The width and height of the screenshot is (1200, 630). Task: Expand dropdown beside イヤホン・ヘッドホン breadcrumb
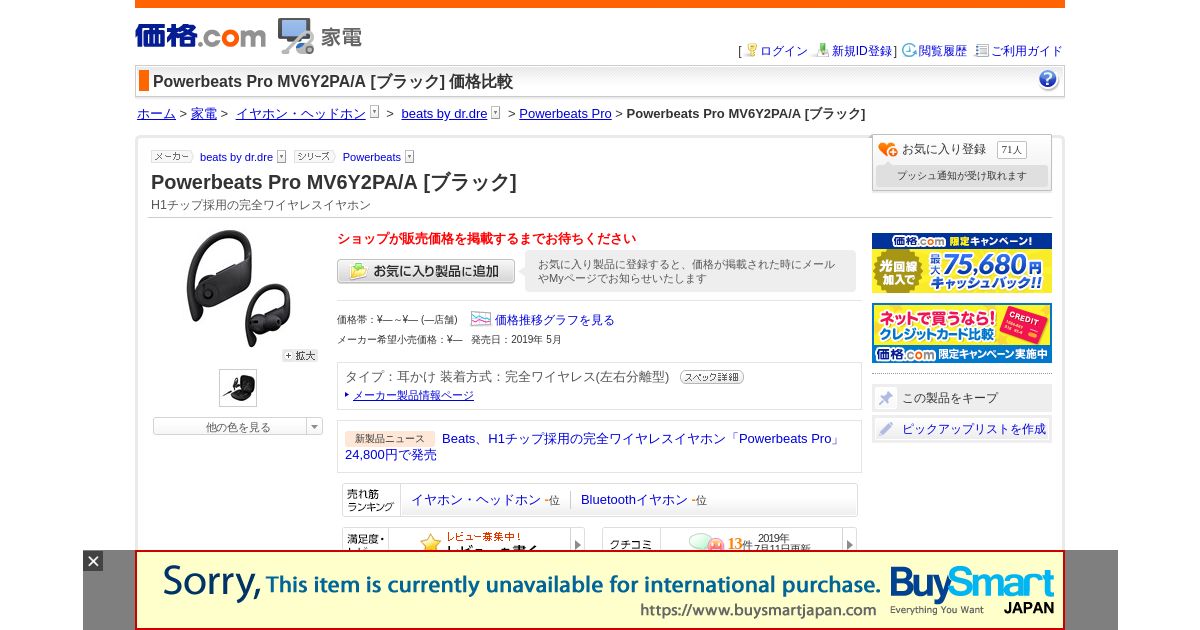tap(375, 112)
